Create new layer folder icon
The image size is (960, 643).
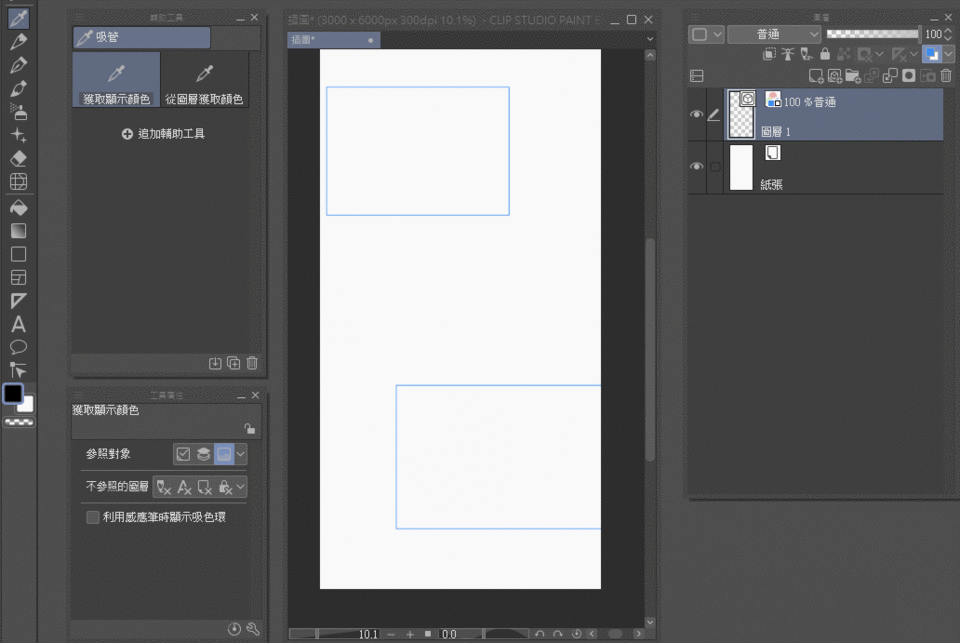coord(853,76)
